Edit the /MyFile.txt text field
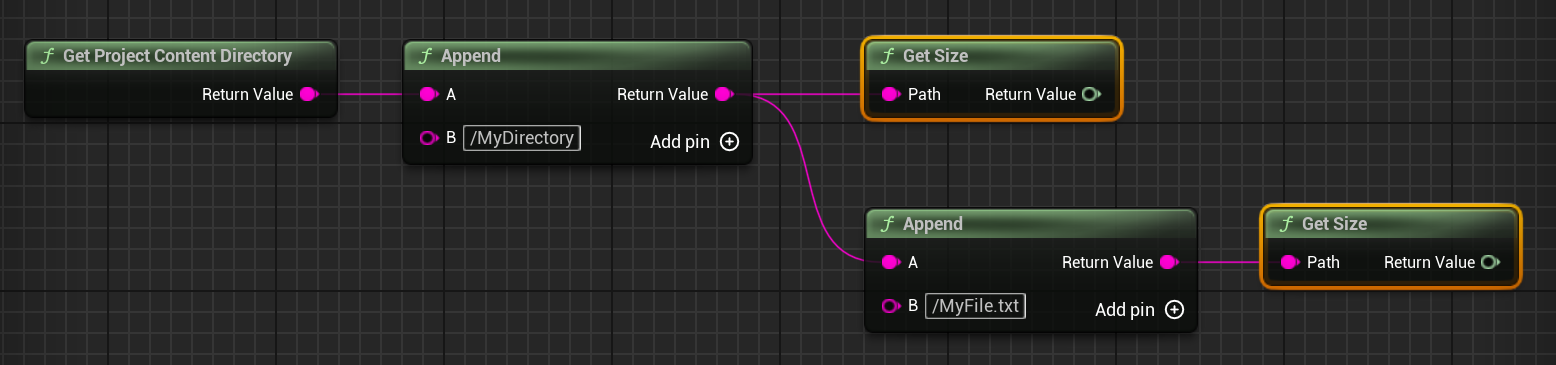Image resolution: width=1556 pixels, height=365 pixels. [x=976, y=306]
